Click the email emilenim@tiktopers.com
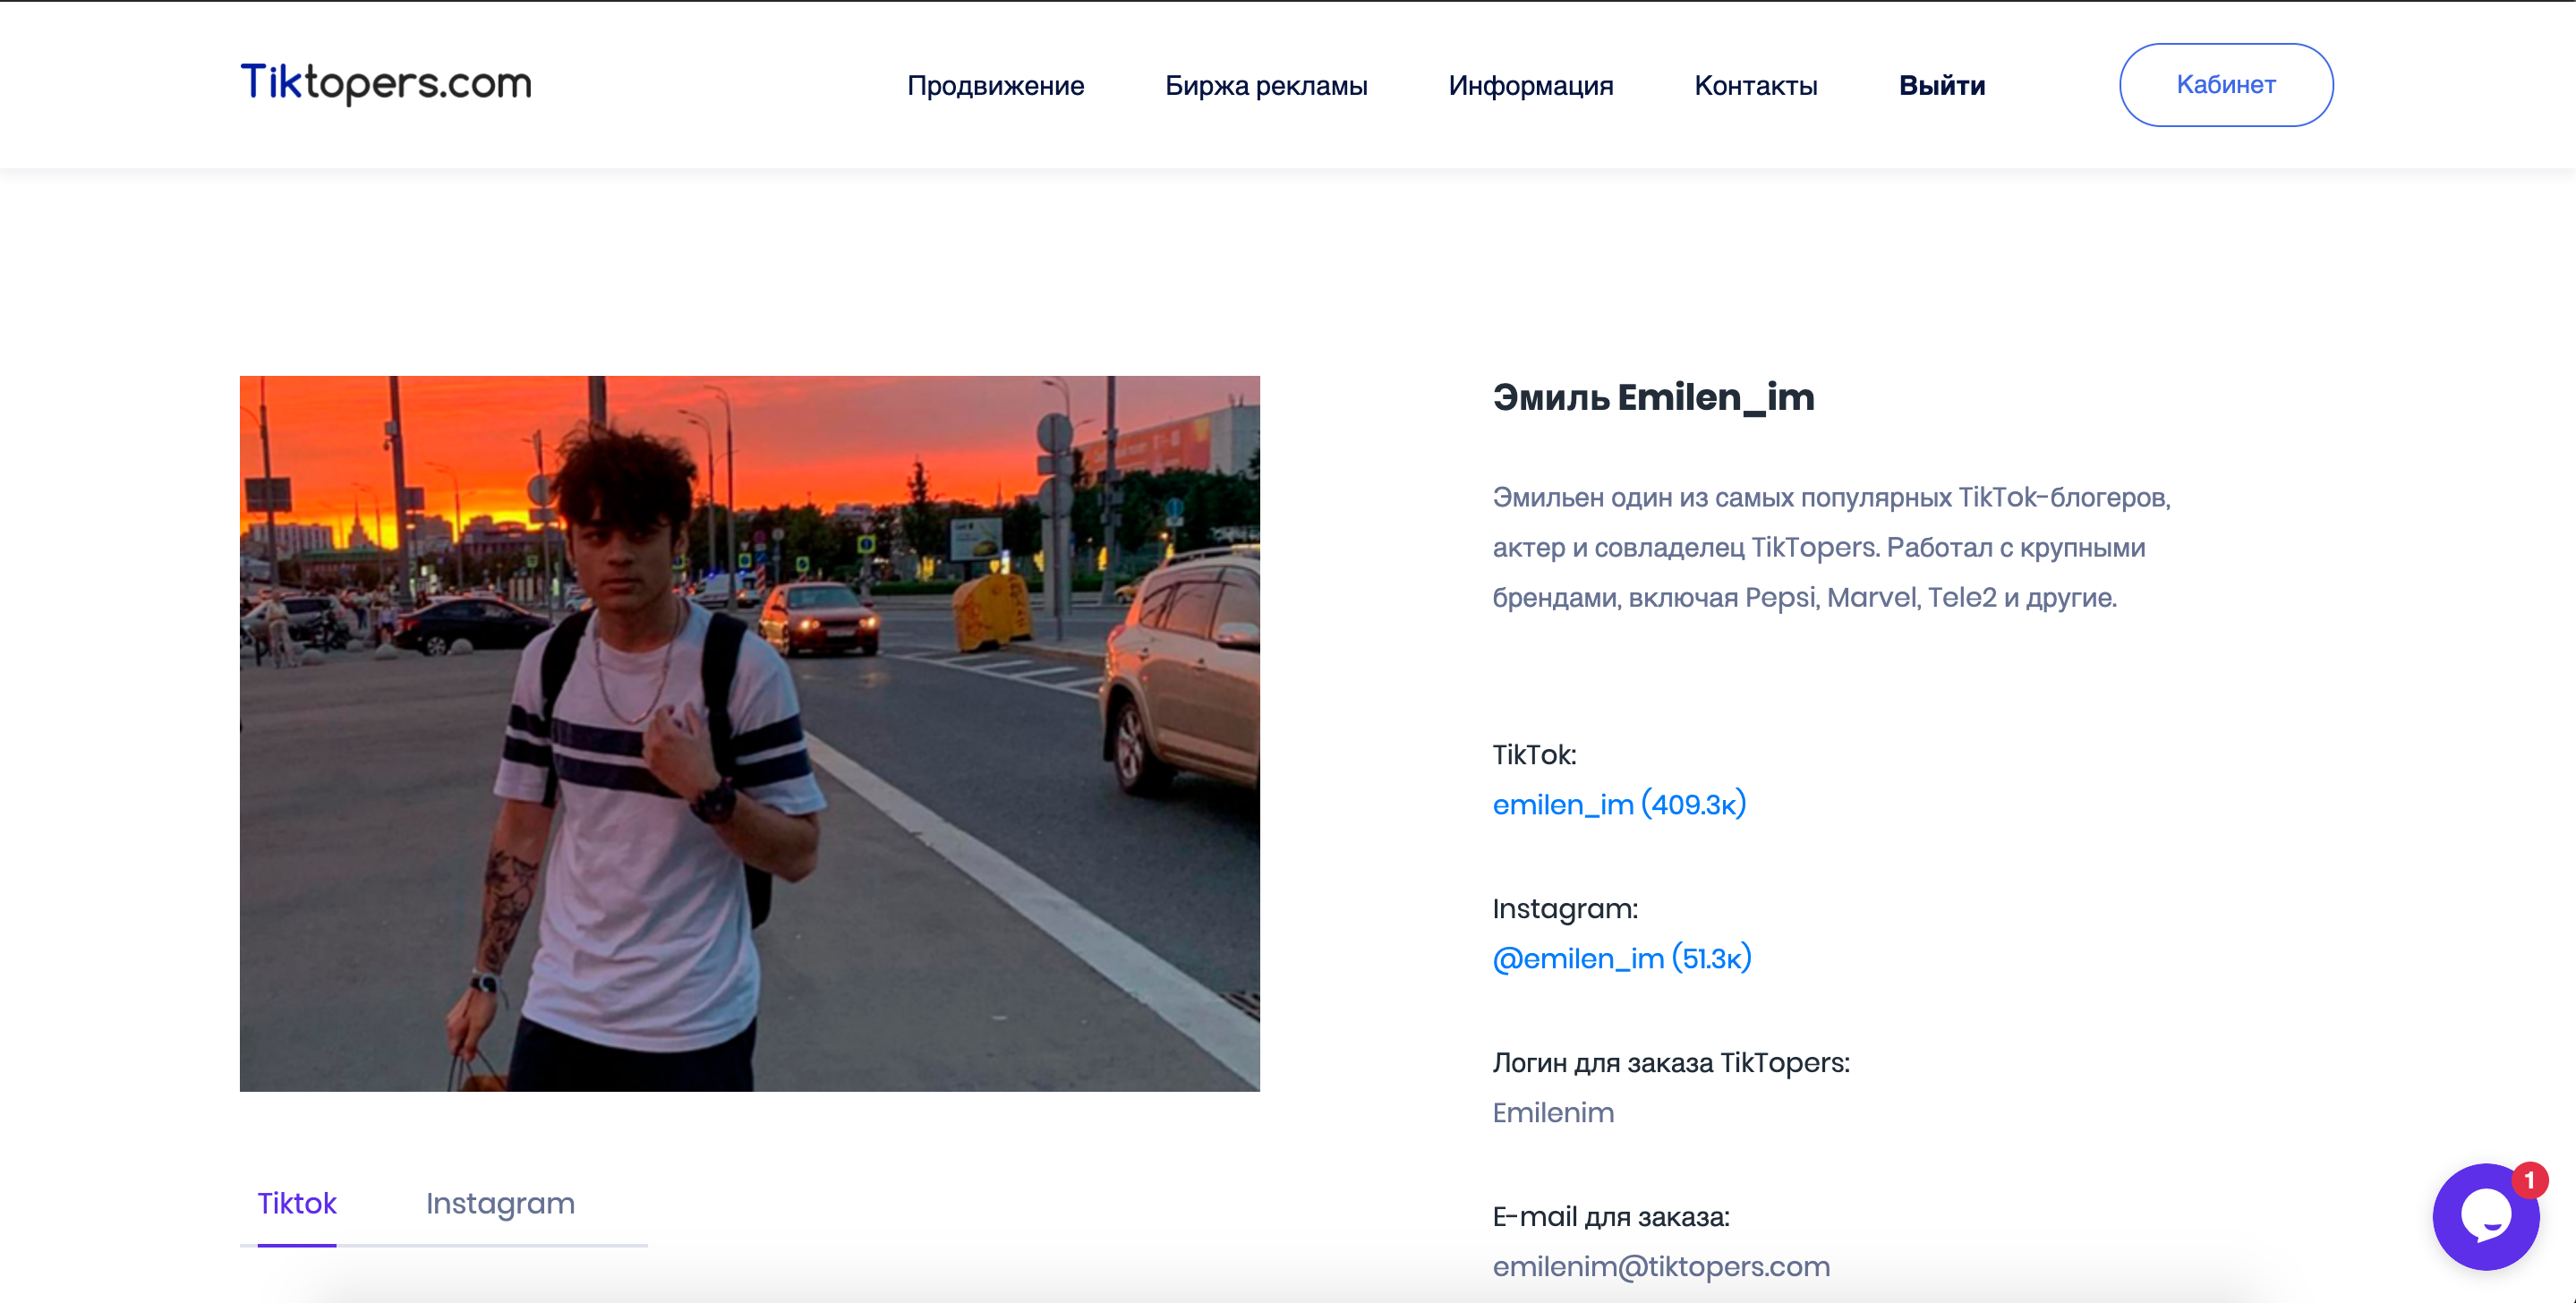 pos(1661,1266)
